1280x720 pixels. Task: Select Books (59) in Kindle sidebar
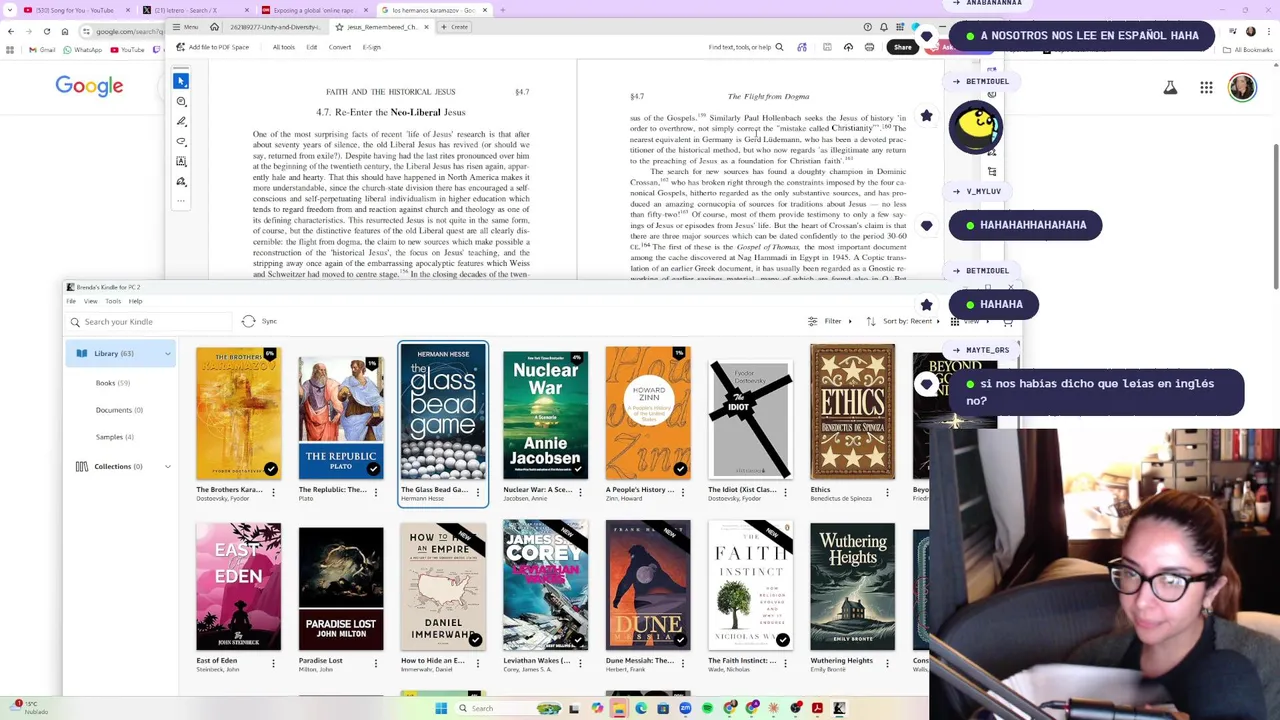point(113,383)
